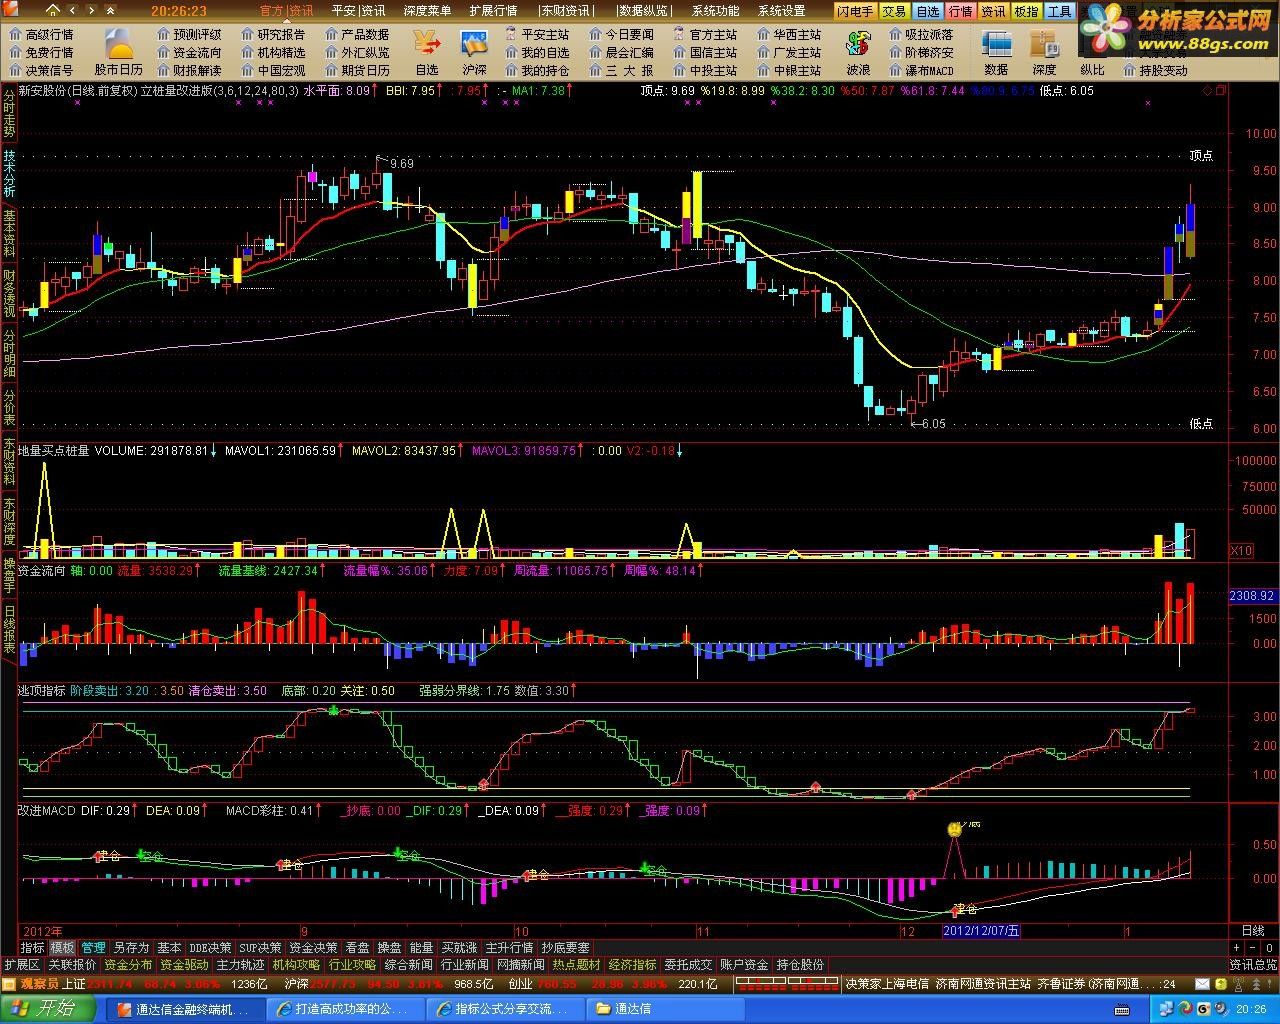Open the 沪深 market icon
Viewport: 1280px width, 1024px height.
pos(474,52)
